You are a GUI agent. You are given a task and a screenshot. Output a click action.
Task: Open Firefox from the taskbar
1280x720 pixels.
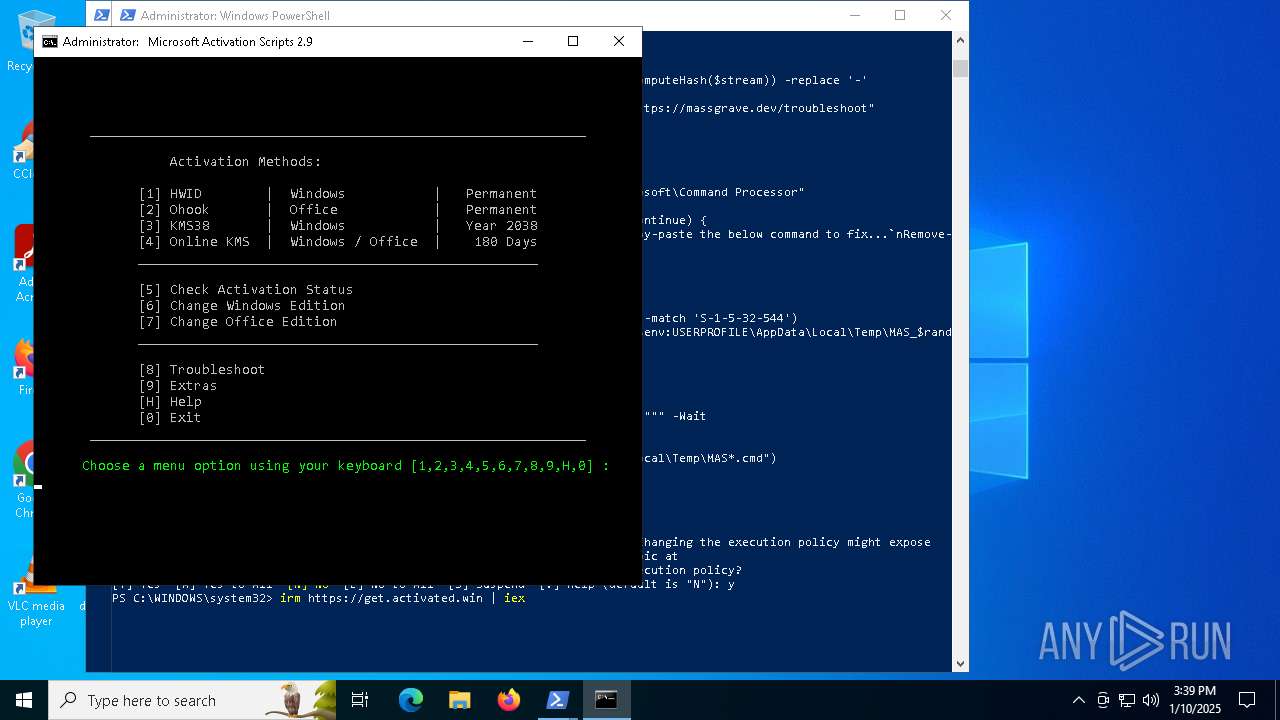click(508, 700)
